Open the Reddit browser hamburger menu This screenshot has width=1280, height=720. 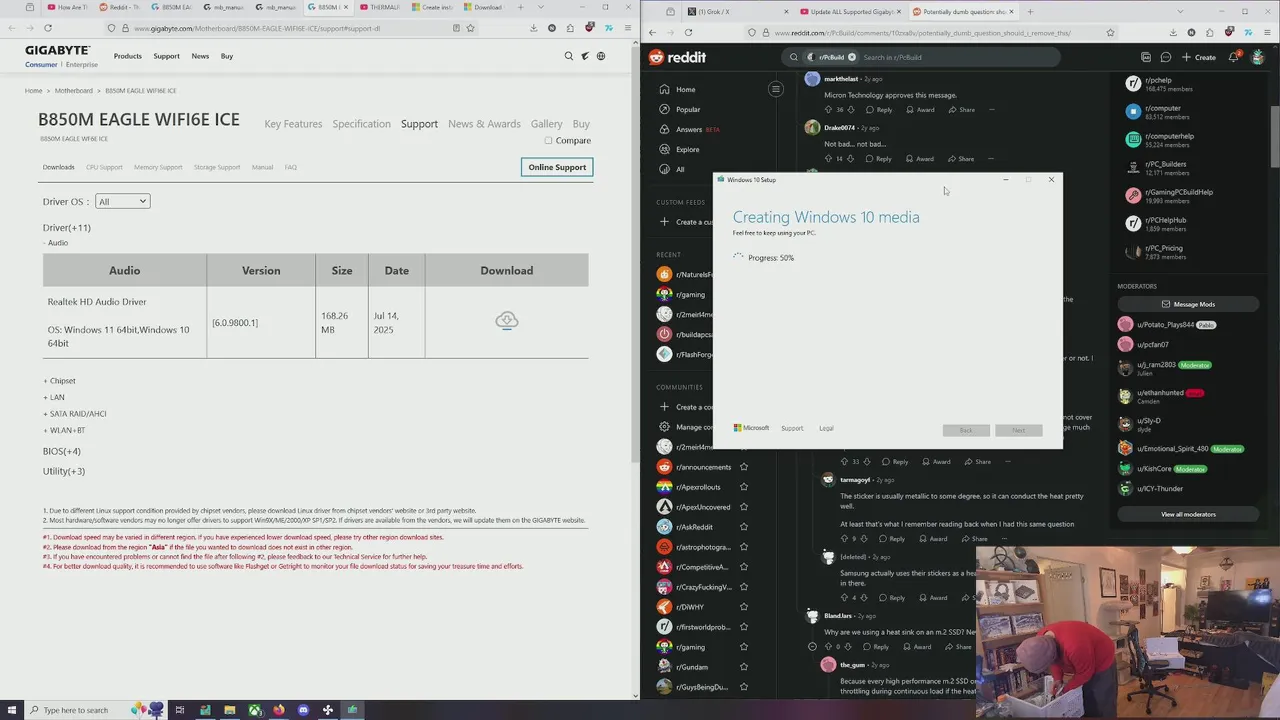[1268, 32]
